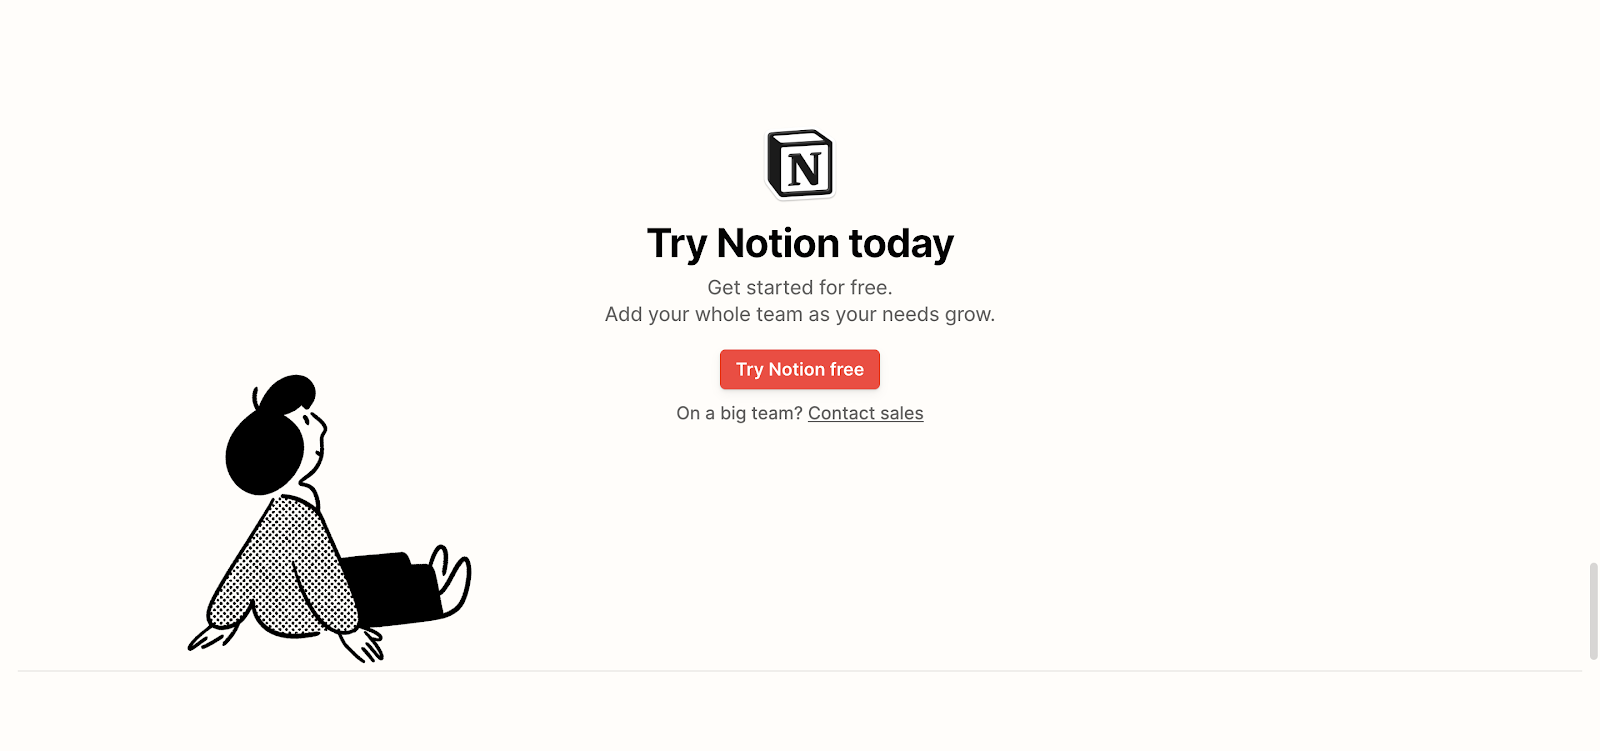Click the Add your whole team sentence
Viewport: 1600px width, 751px height.
tap(800, 314)
